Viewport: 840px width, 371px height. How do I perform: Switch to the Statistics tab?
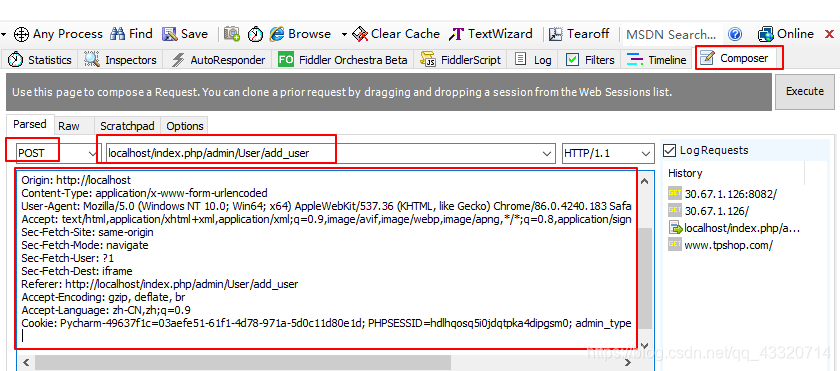tap(39, 59)
